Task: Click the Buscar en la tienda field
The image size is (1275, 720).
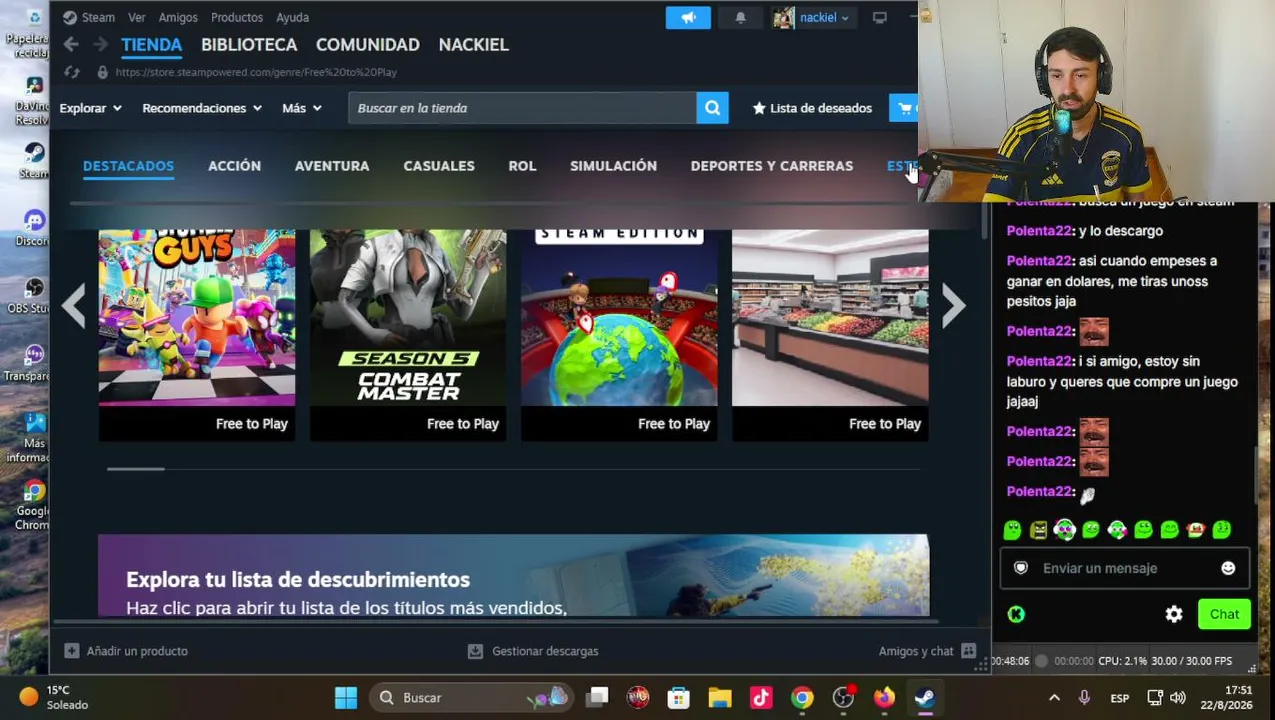Action: 522,108
